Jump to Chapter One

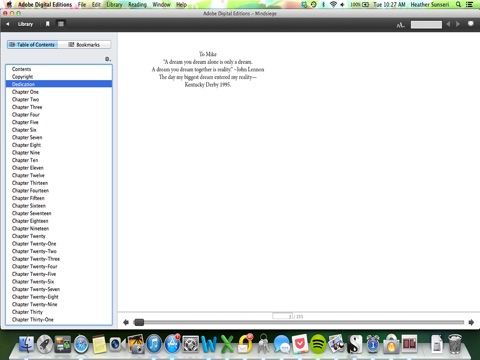(x=59, y=92)
